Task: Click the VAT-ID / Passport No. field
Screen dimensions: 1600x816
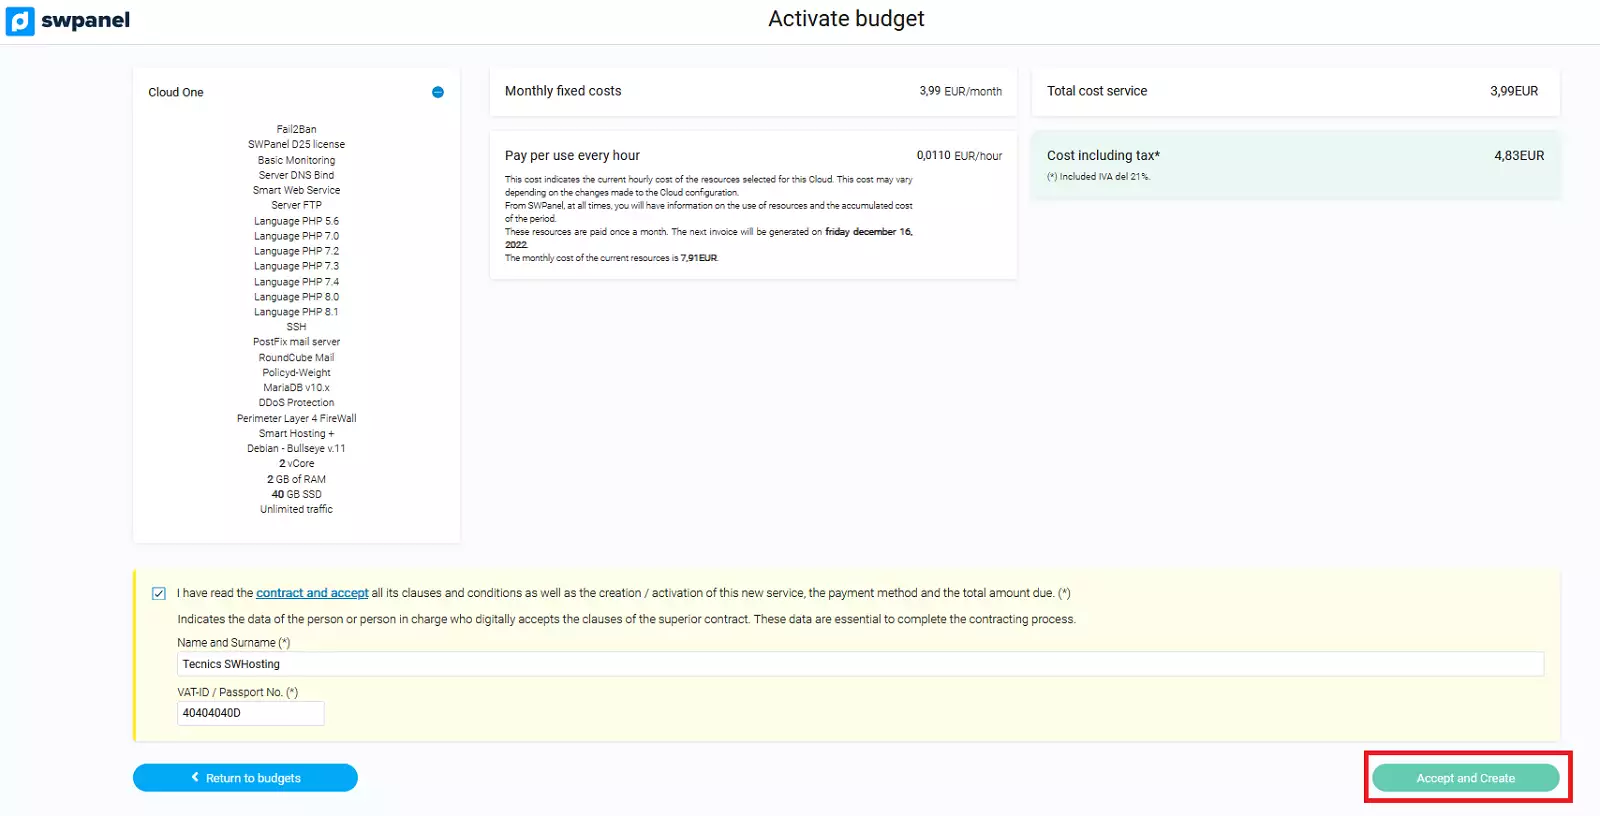Action: pos(250,713)
